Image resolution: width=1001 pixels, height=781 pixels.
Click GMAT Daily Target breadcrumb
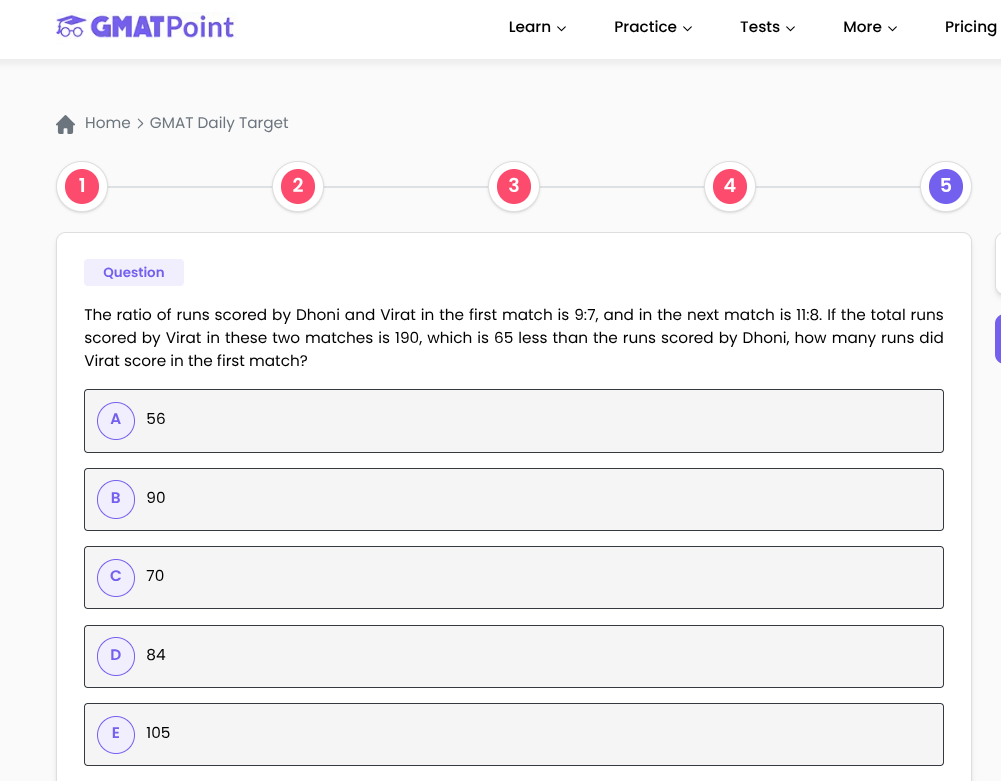coord(219,123)
